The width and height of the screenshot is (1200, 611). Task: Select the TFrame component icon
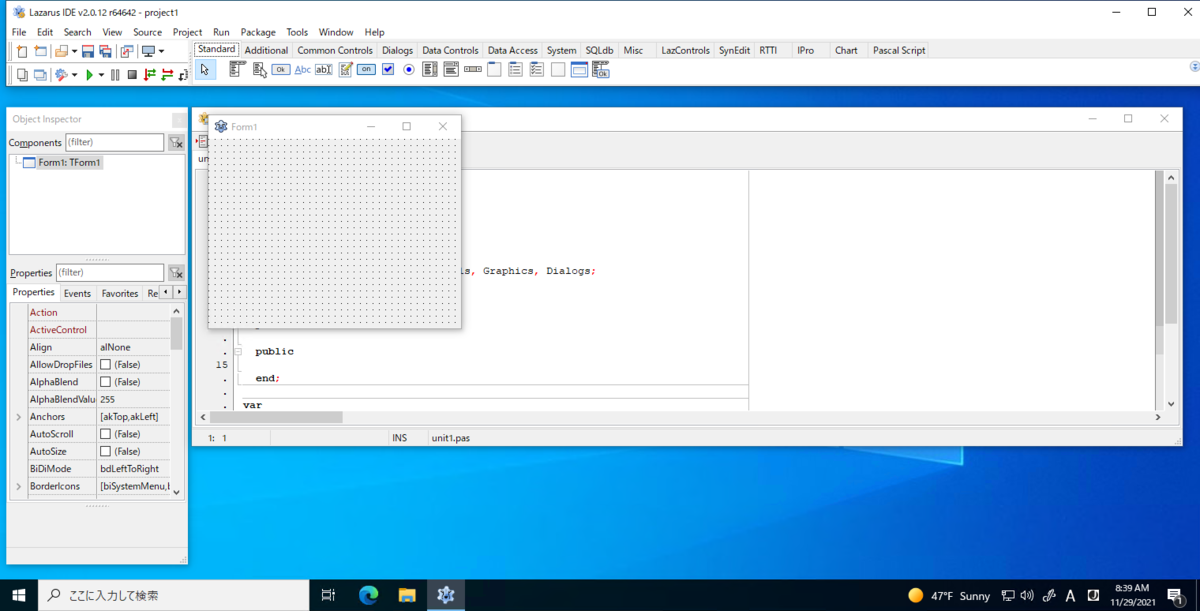[x=579, y=70]
